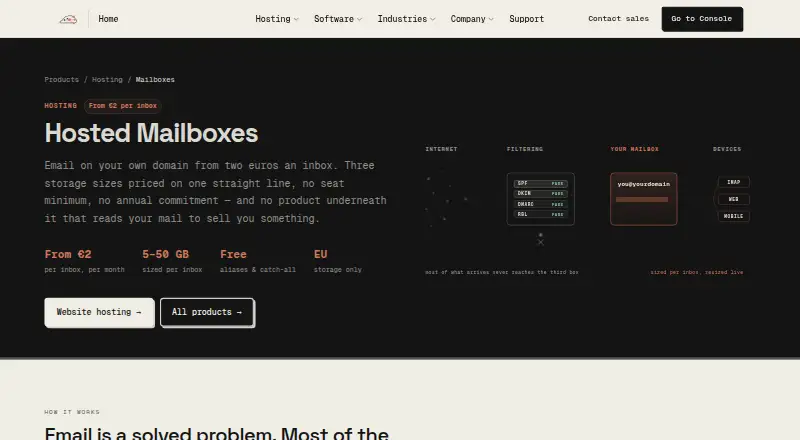
Task: Click the cloud logo icon
Action: coord(68,19)
